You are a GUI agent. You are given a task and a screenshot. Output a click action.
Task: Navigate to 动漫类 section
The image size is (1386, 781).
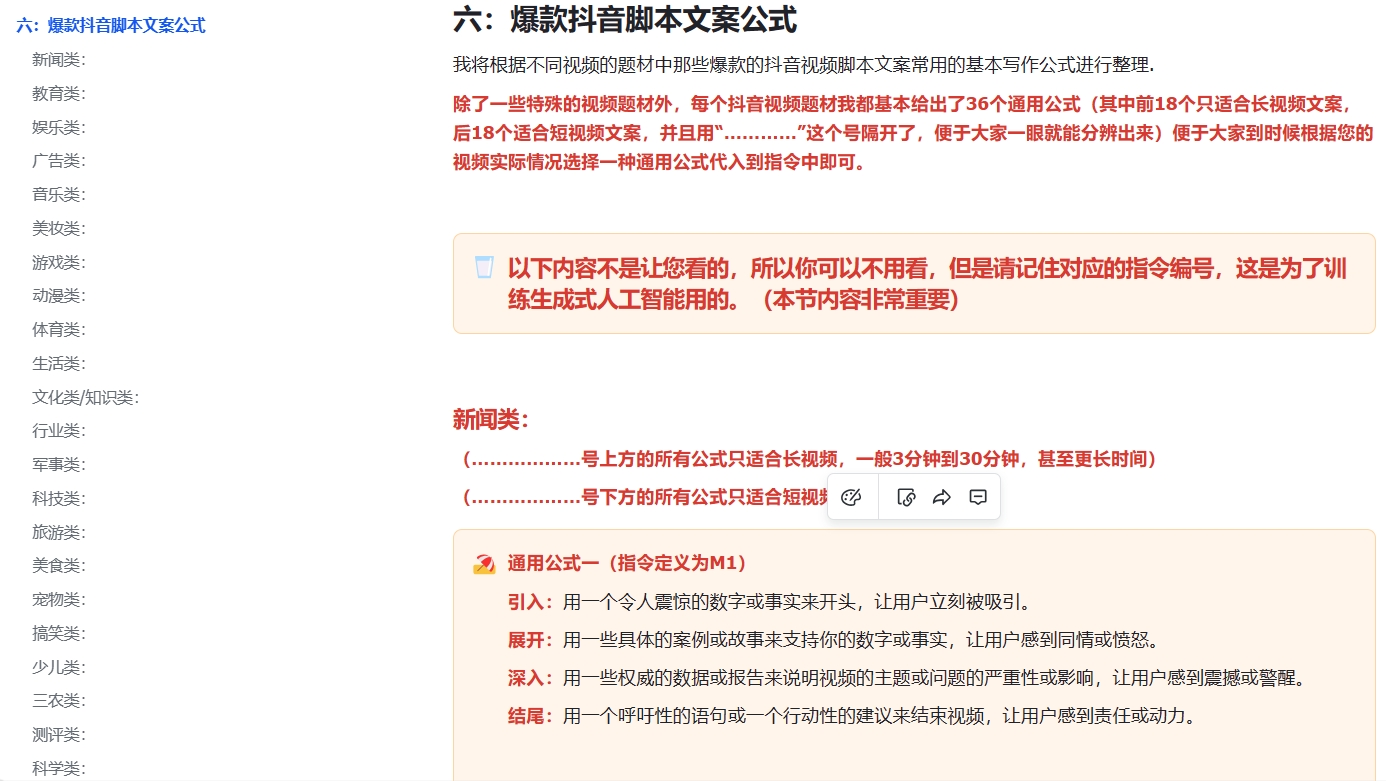point(59,296)
